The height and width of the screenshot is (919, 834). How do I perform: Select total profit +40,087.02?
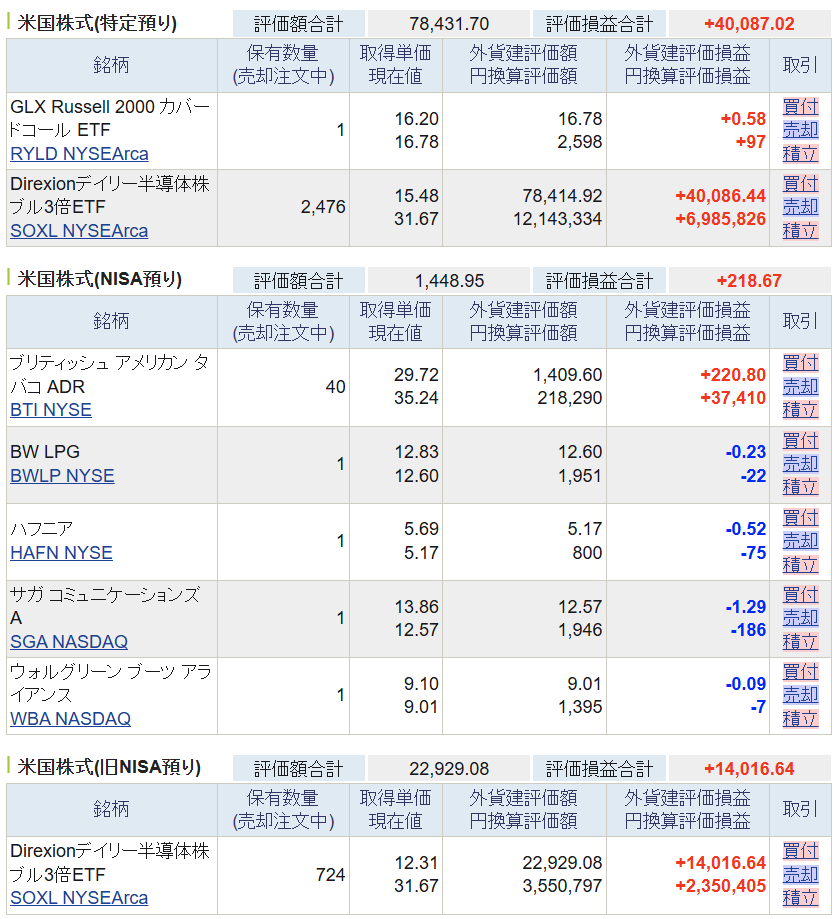click(749, 24)
